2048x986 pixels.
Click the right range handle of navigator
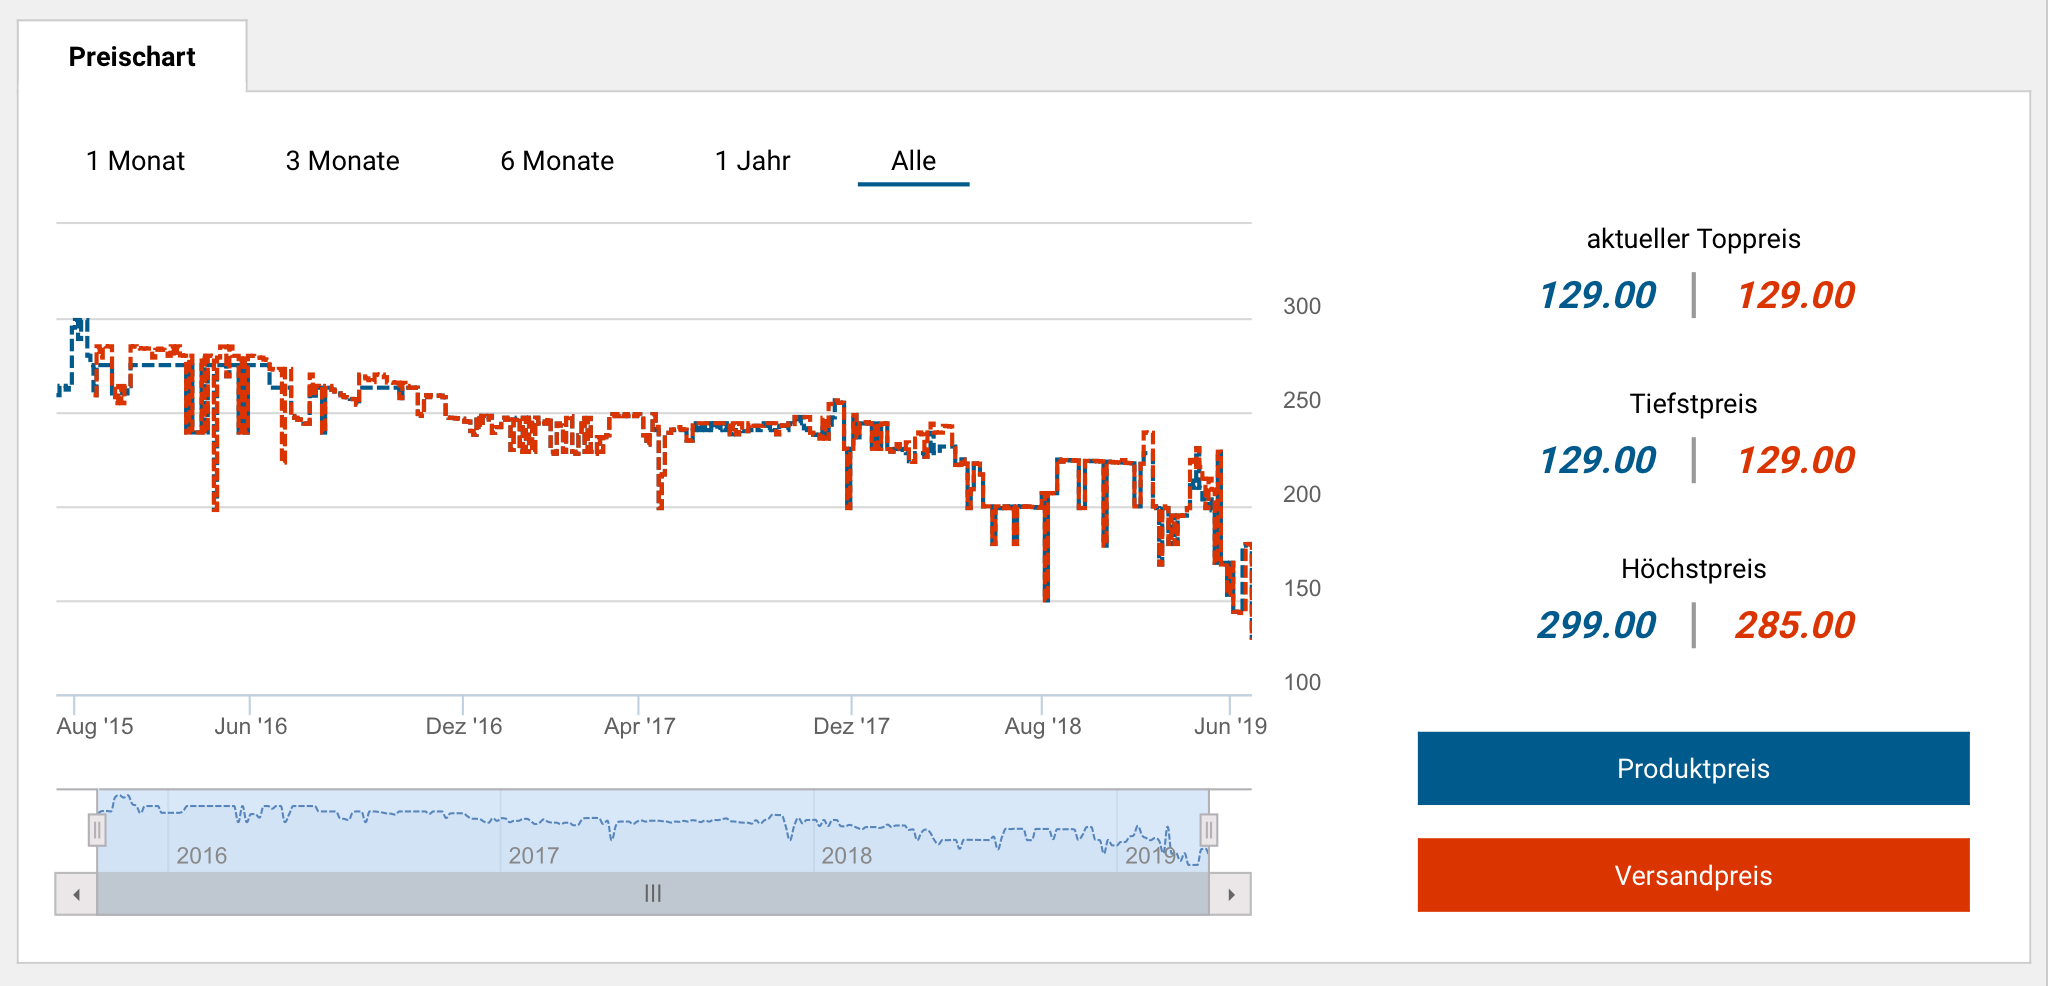(x=1208, y=830)
